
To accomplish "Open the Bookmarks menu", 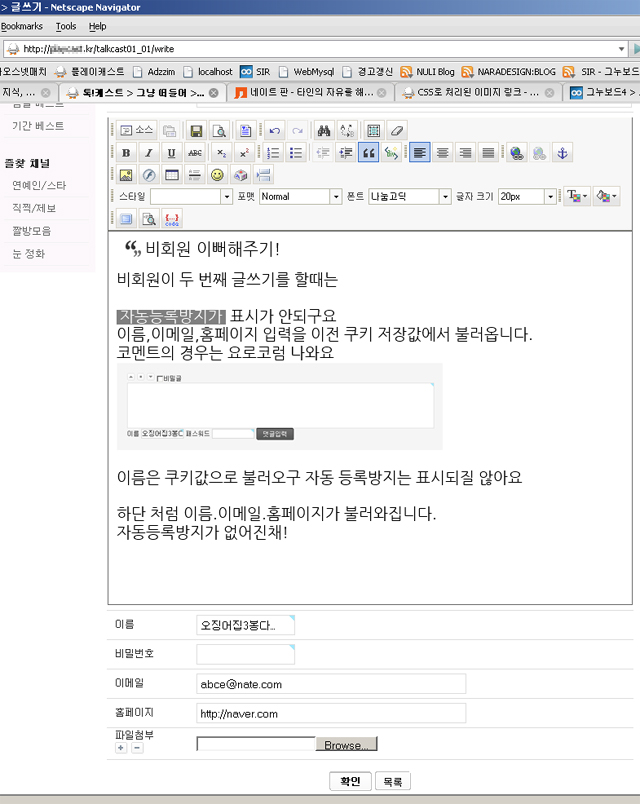I will pos(22,26).
